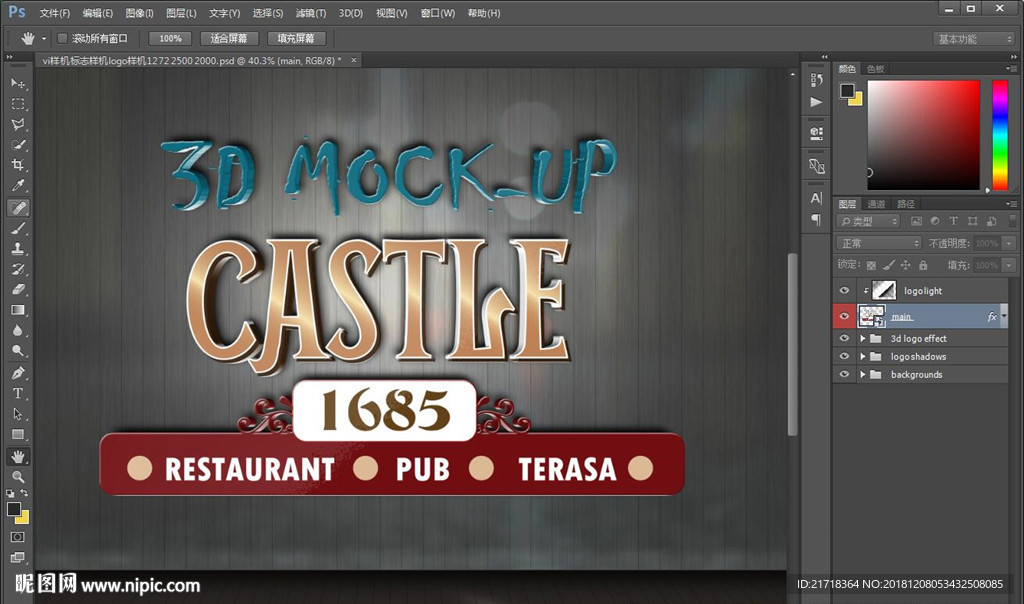Screen dimensions: 1024x604
Task: Hide the 3d logo effect group
Action: click(844, 338)
